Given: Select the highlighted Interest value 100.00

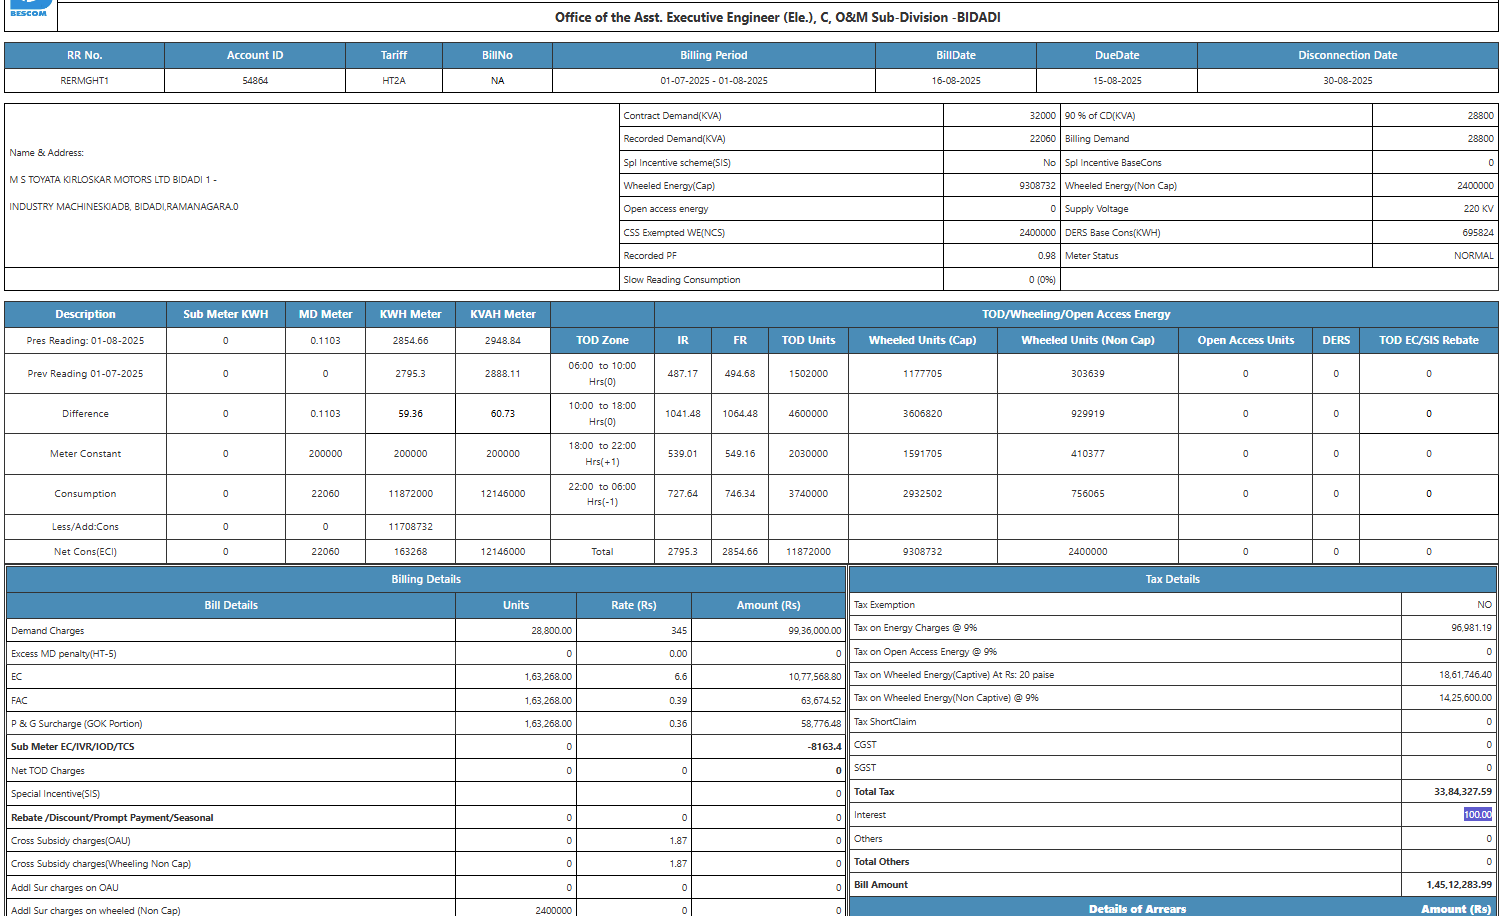Looking at the screenshot, I should tap(1477, 815).
